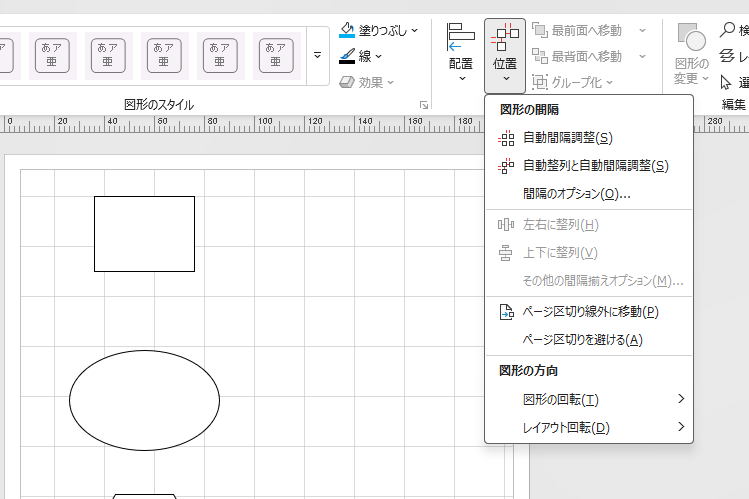Open 間隔のオプション settings
The width and height of the screenshot is (749, 499).
coord(576,194)
